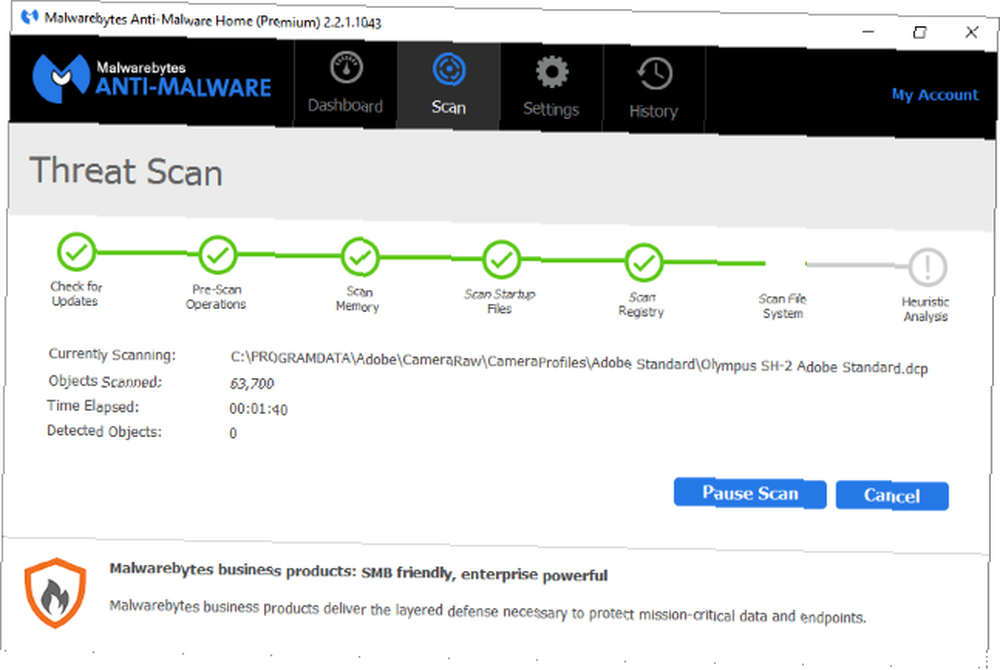
Task: Click the Detected Objects count 0
Action: pyautogui.click(x=233, y=433)
